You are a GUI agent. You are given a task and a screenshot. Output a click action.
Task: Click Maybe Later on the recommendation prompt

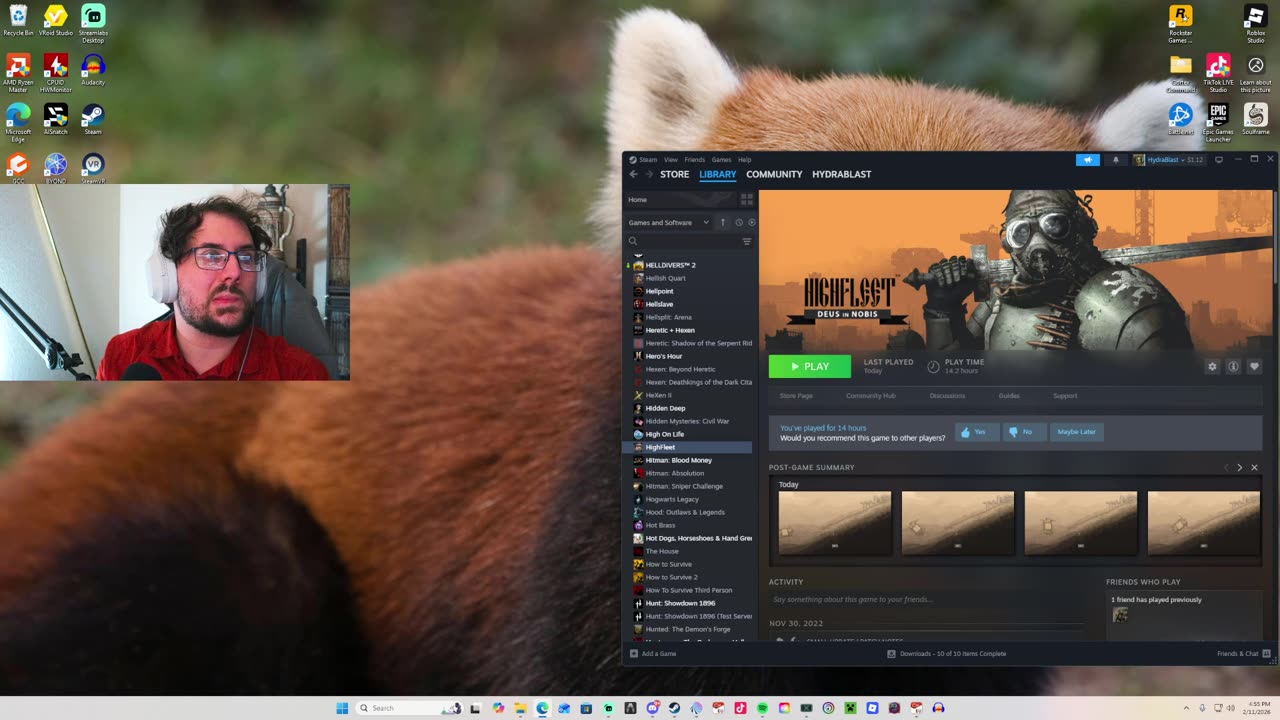[1076, 432]
